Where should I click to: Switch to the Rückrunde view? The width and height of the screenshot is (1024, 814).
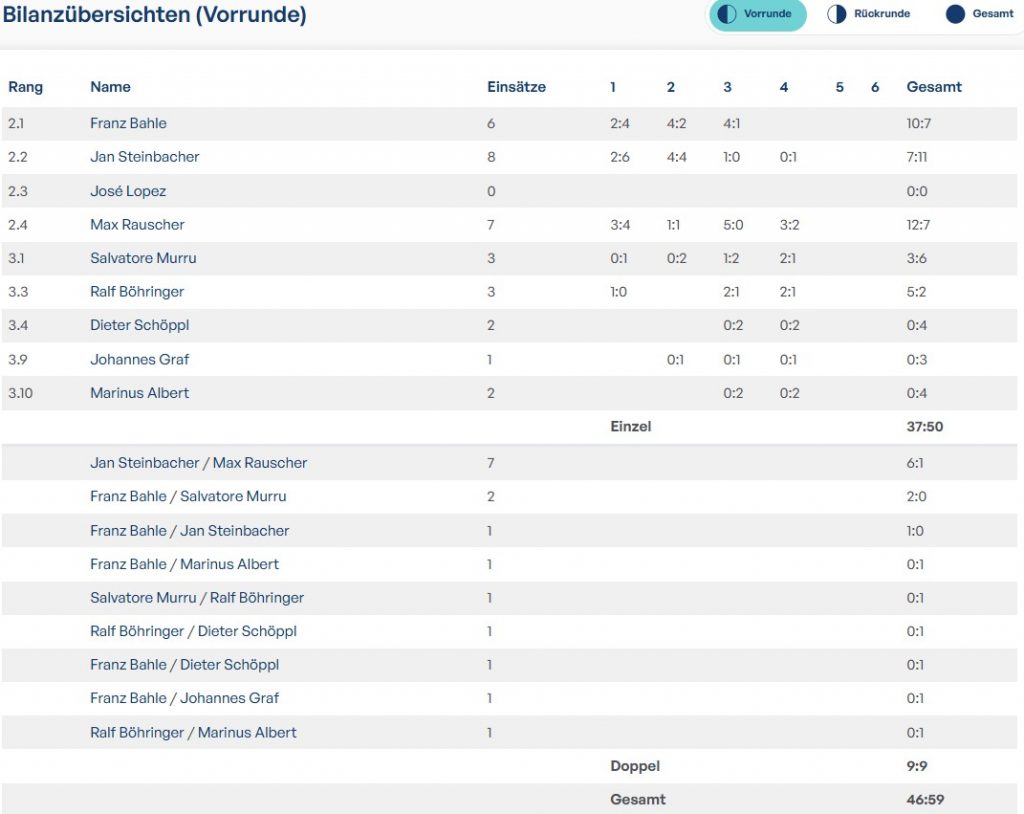point(881,15)
